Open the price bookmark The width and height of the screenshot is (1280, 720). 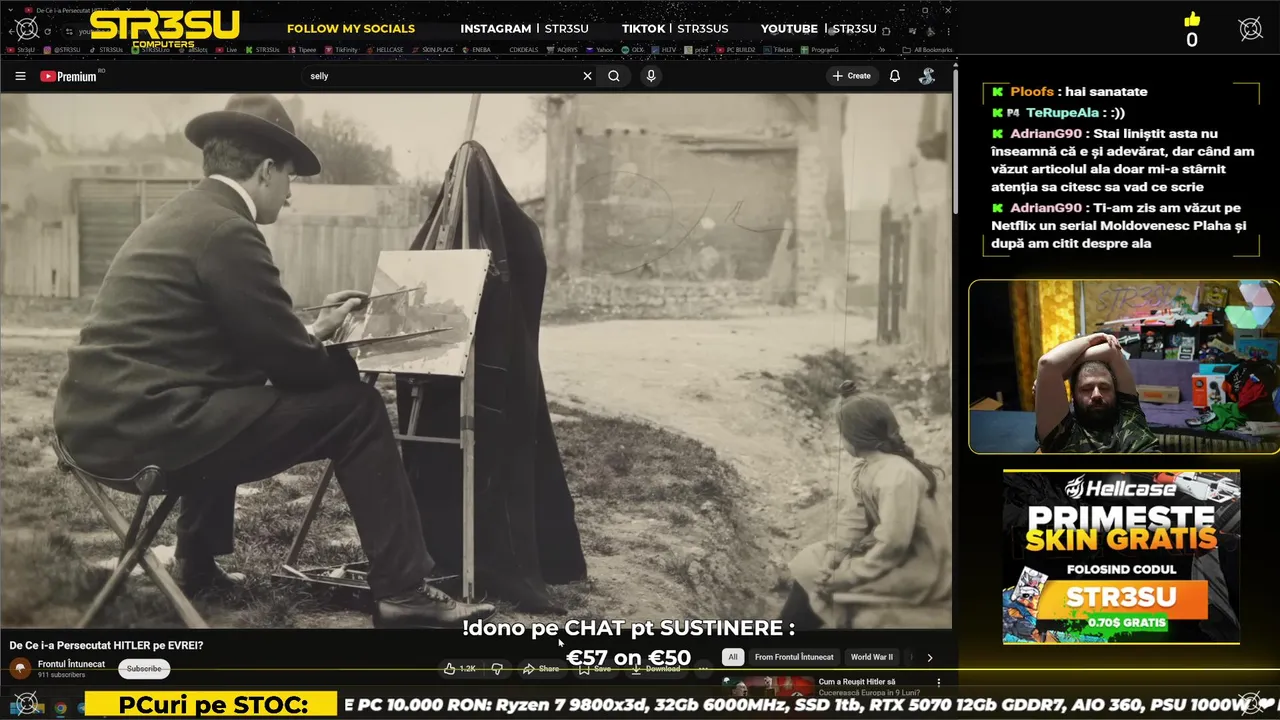click(696, 49)
